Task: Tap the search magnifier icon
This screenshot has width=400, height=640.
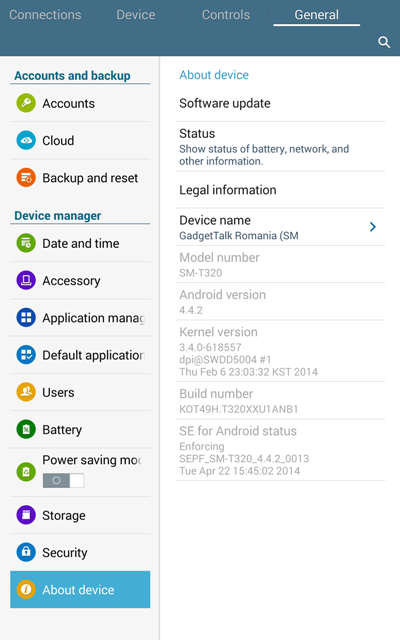Action: 384,42
